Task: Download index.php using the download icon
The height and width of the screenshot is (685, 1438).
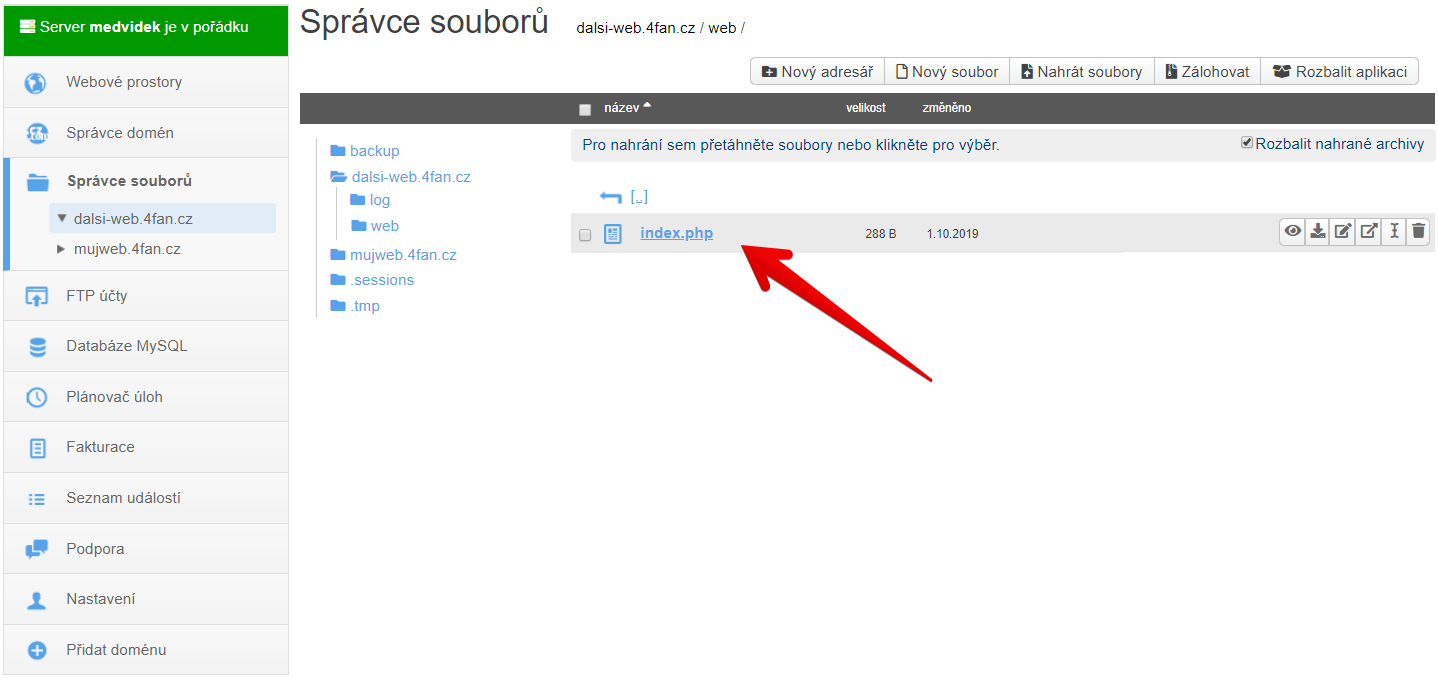Action: tap(1318, 232)
